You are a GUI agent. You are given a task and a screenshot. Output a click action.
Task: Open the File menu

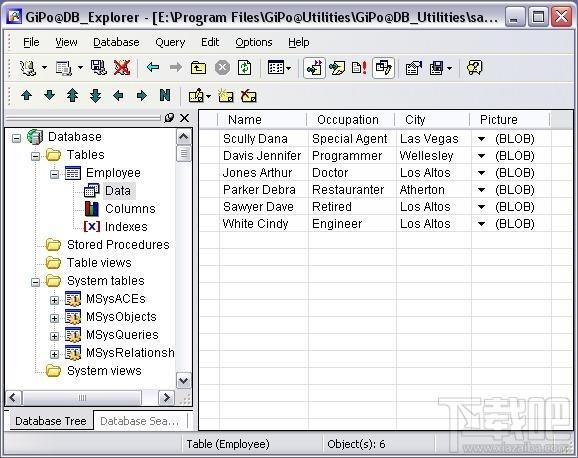click(31, 42)
